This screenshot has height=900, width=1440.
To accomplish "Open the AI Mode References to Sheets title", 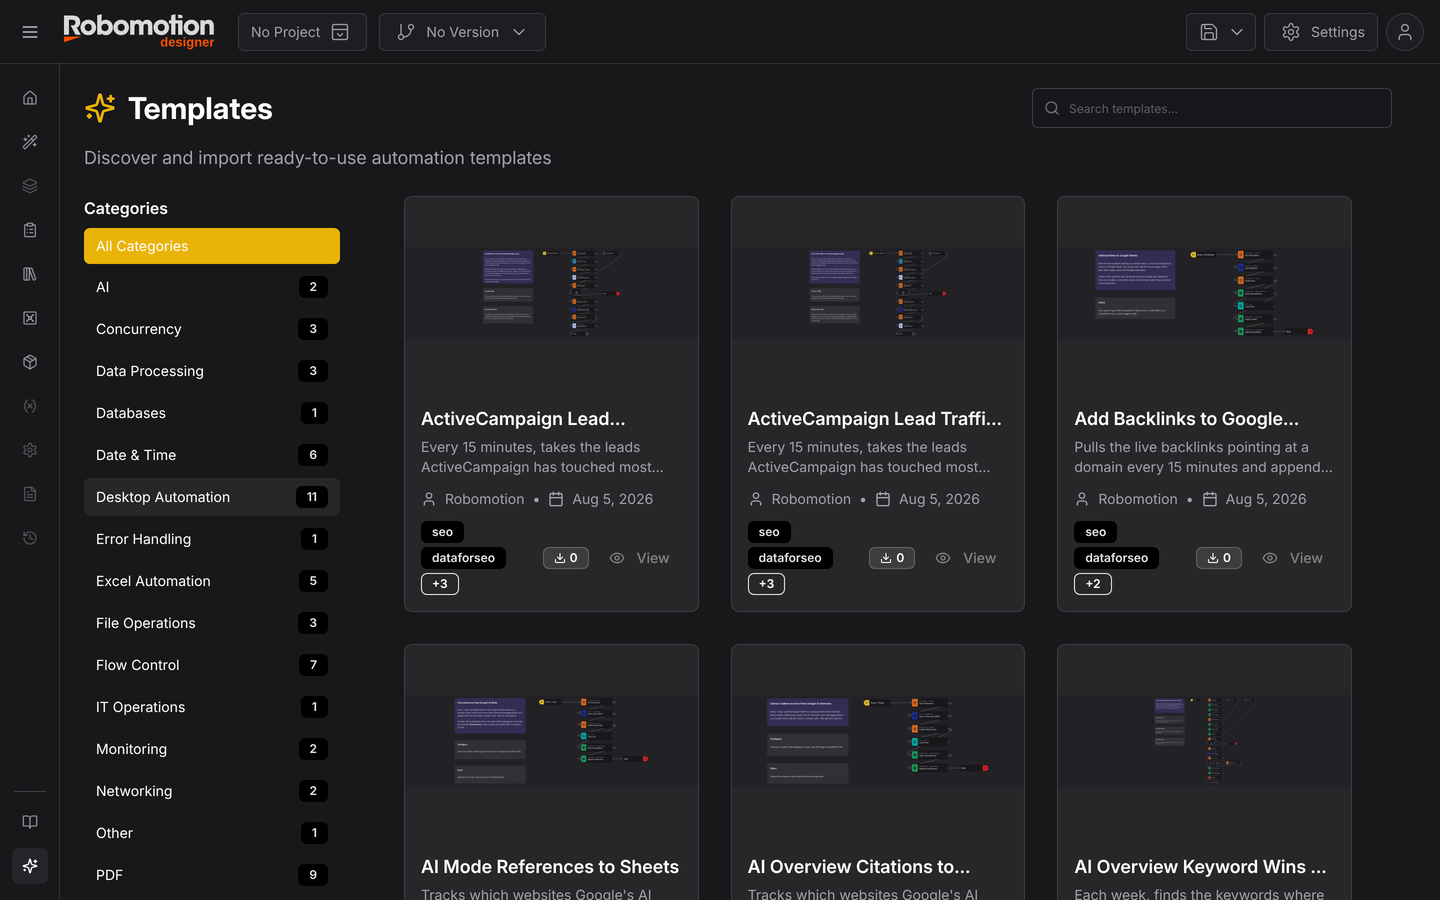I will (x=550, y=867).
